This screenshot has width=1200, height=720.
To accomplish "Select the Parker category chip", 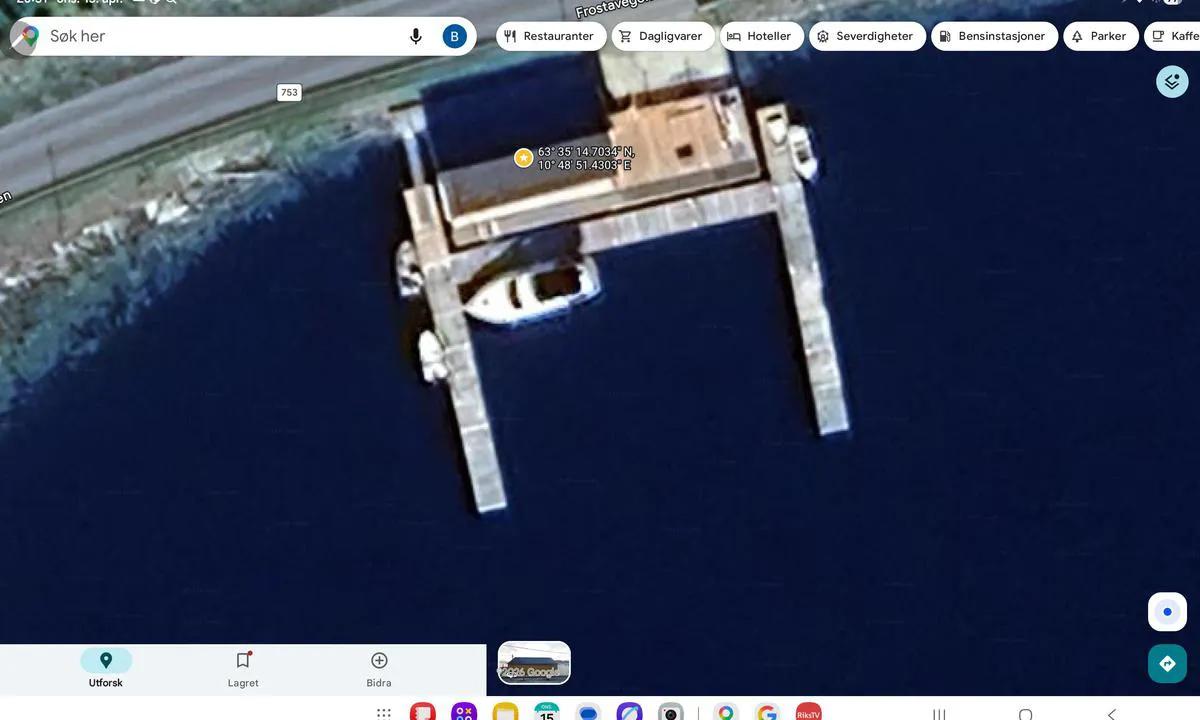I will click(x=1100, y=37).
